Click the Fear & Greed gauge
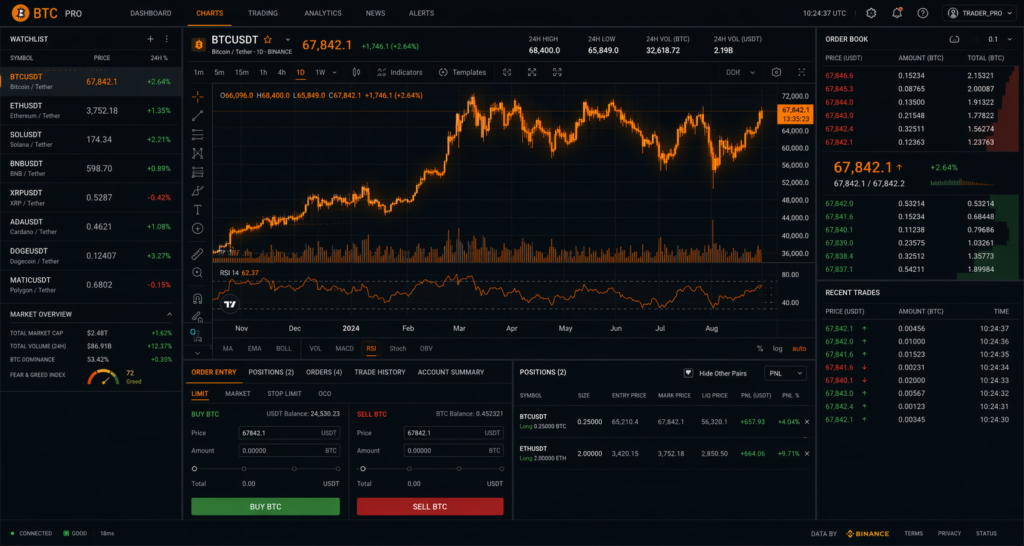Image resolution: width=1024 pixels, height=546 pixels. coord(103,377)
